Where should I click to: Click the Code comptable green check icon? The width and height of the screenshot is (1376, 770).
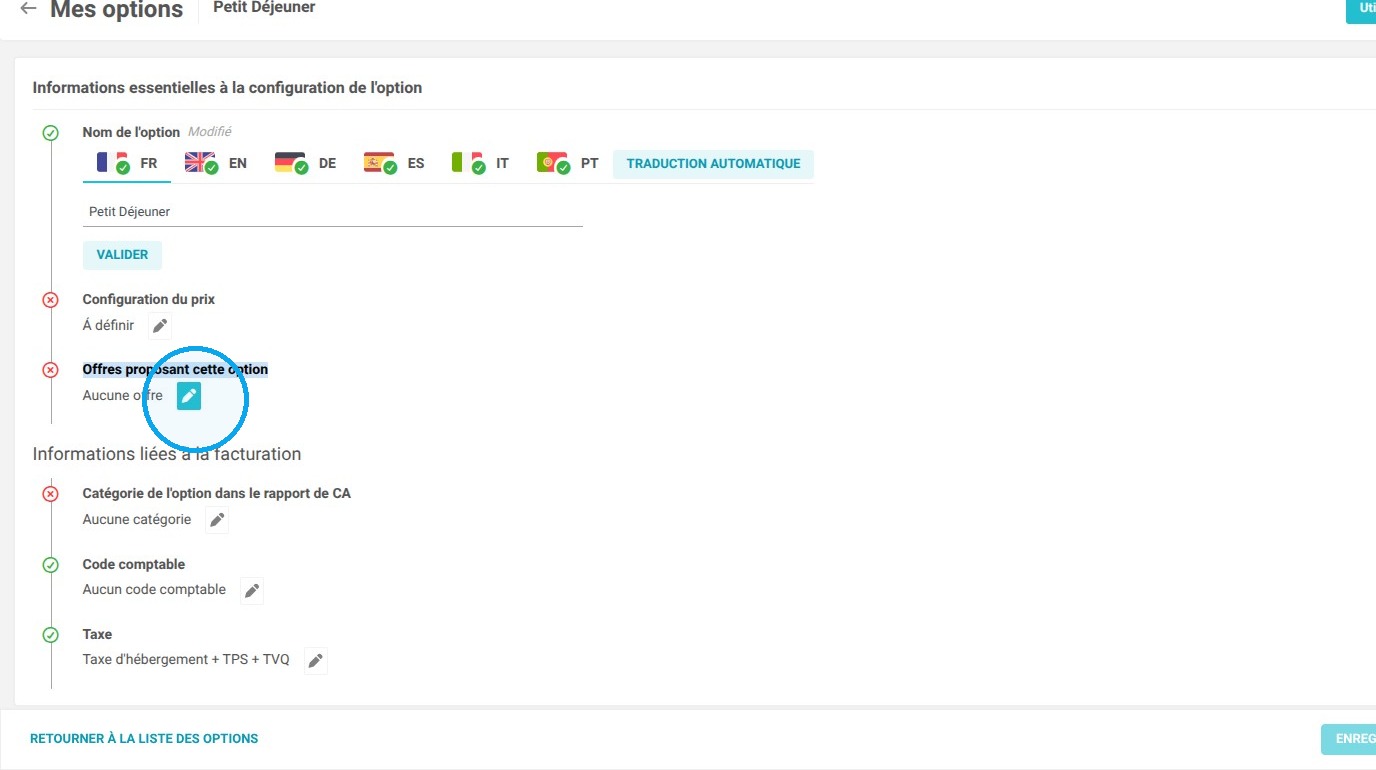[x=51, y=565]
